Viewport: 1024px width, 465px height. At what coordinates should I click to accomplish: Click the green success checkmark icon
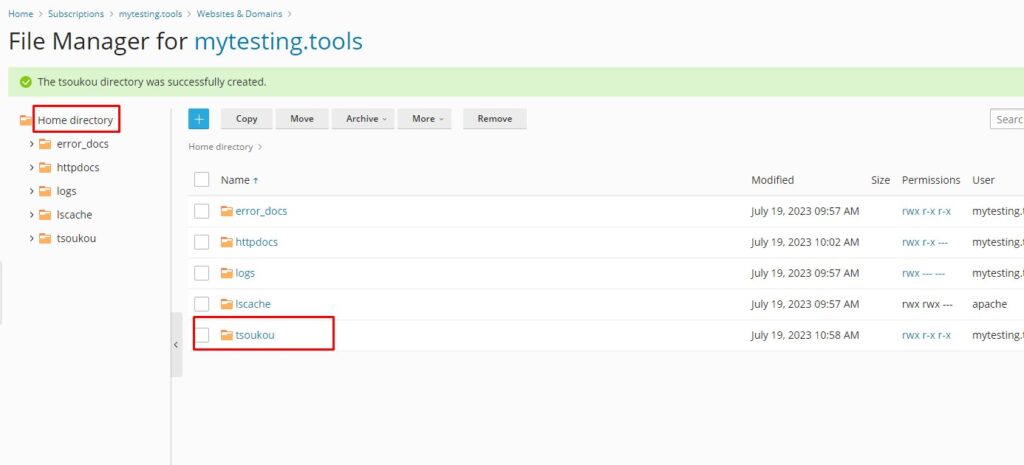tap(26, 82)
